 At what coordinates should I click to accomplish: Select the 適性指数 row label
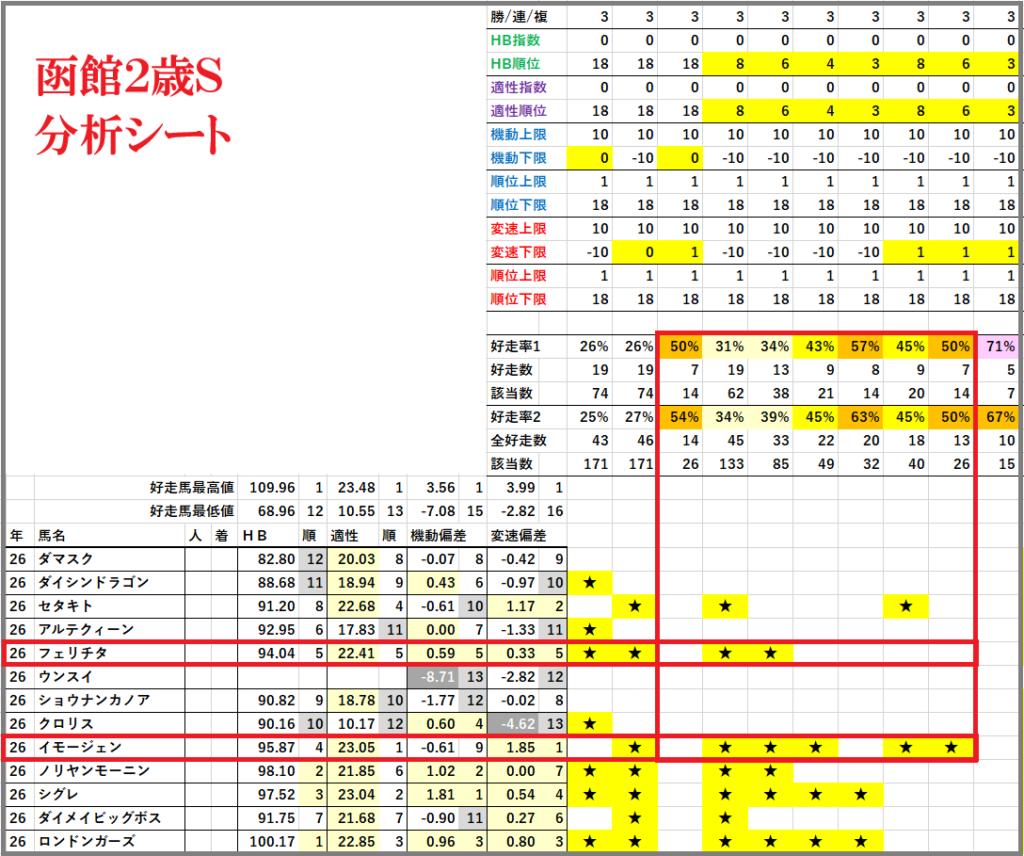[519, 87]
